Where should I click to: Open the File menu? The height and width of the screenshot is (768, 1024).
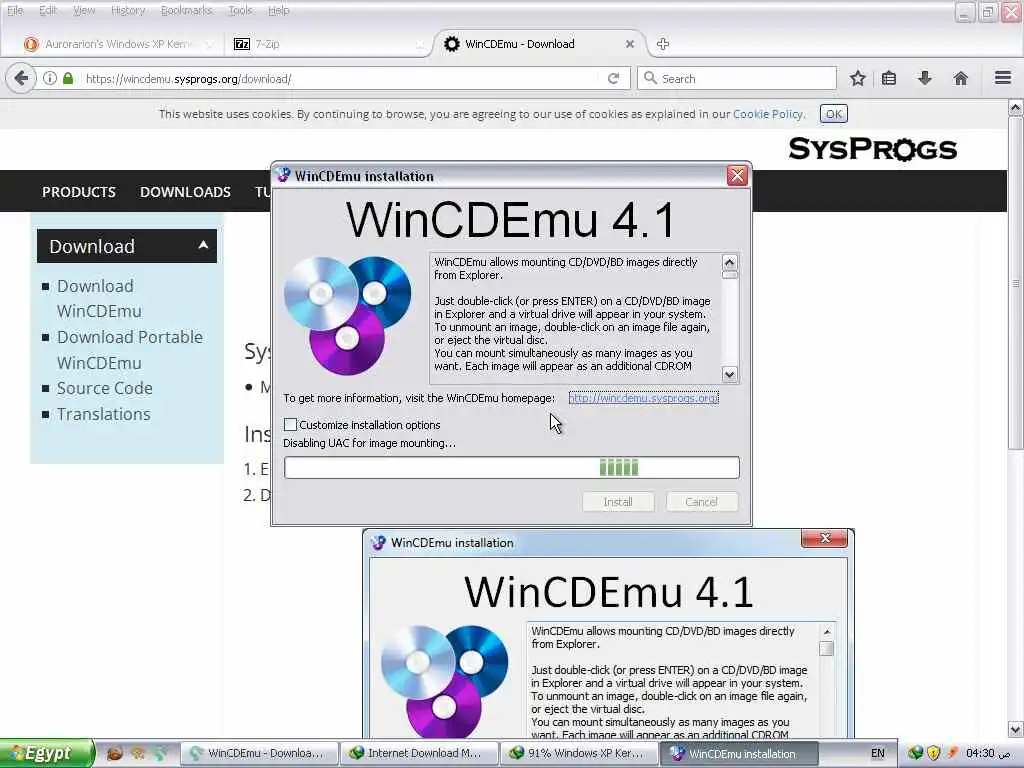pyautogui.click(x=14, y=10)
